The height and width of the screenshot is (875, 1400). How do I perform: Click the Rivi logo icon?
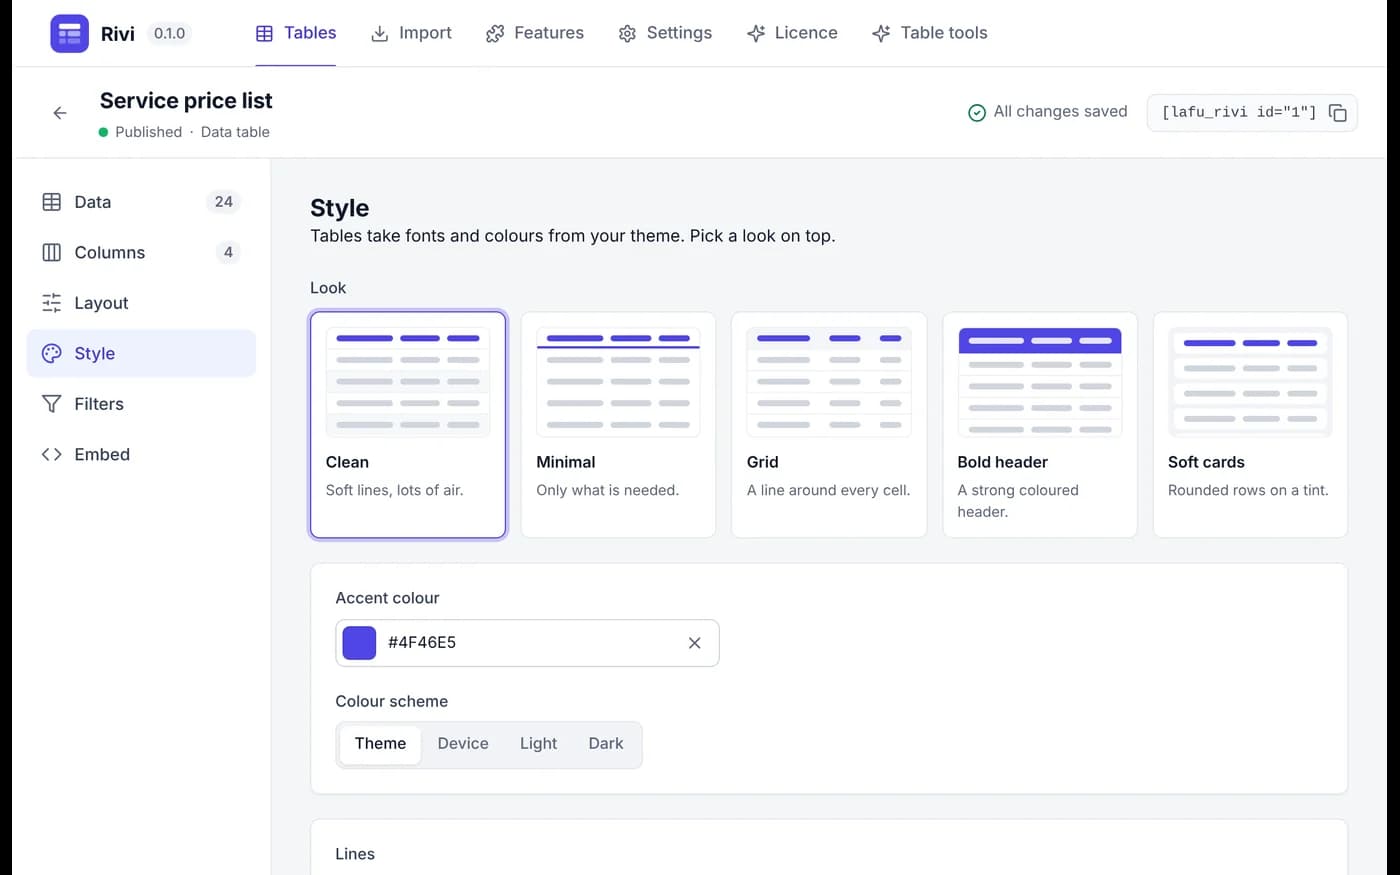click(69, 33)
